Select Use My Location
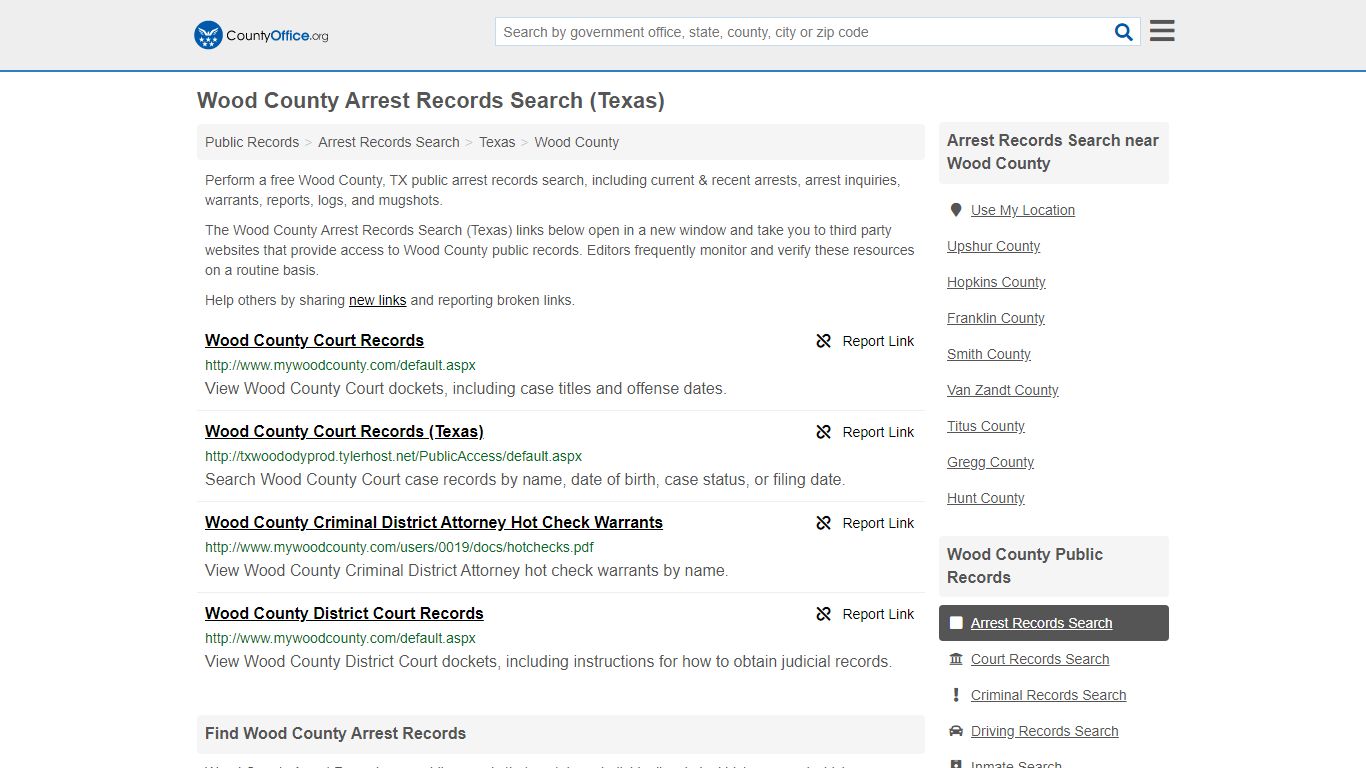1366x768 pixels. tap(1023, 210)
